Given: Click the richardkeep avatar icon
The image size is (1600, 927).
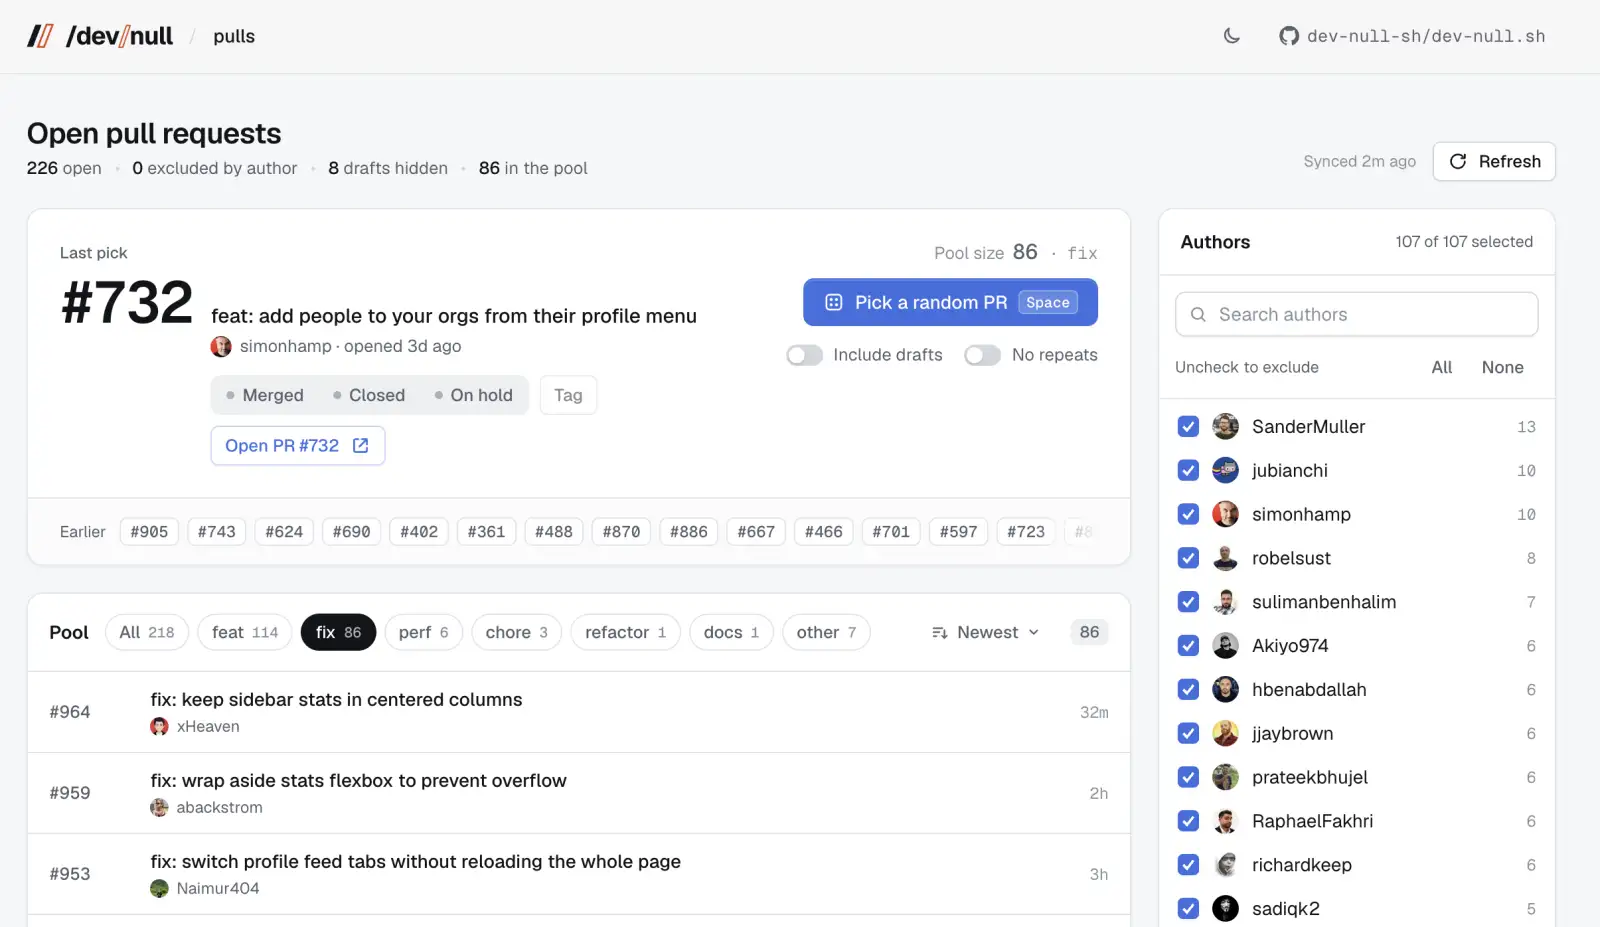Looking at the screenshot, I should pyautogui.click(x=1225, y=865).
